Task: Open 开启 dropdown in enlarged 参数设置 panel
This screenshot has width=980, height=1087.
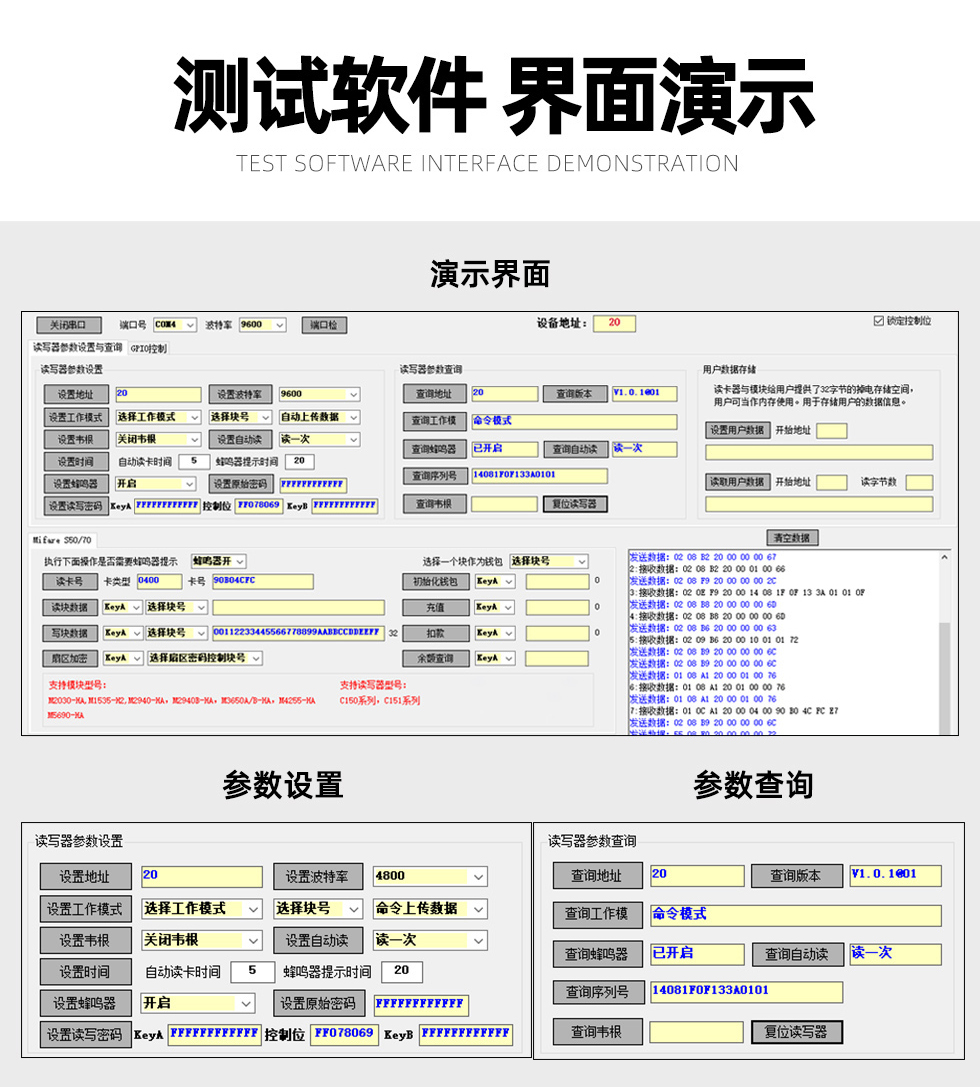Action: [x=198, y=1003]
